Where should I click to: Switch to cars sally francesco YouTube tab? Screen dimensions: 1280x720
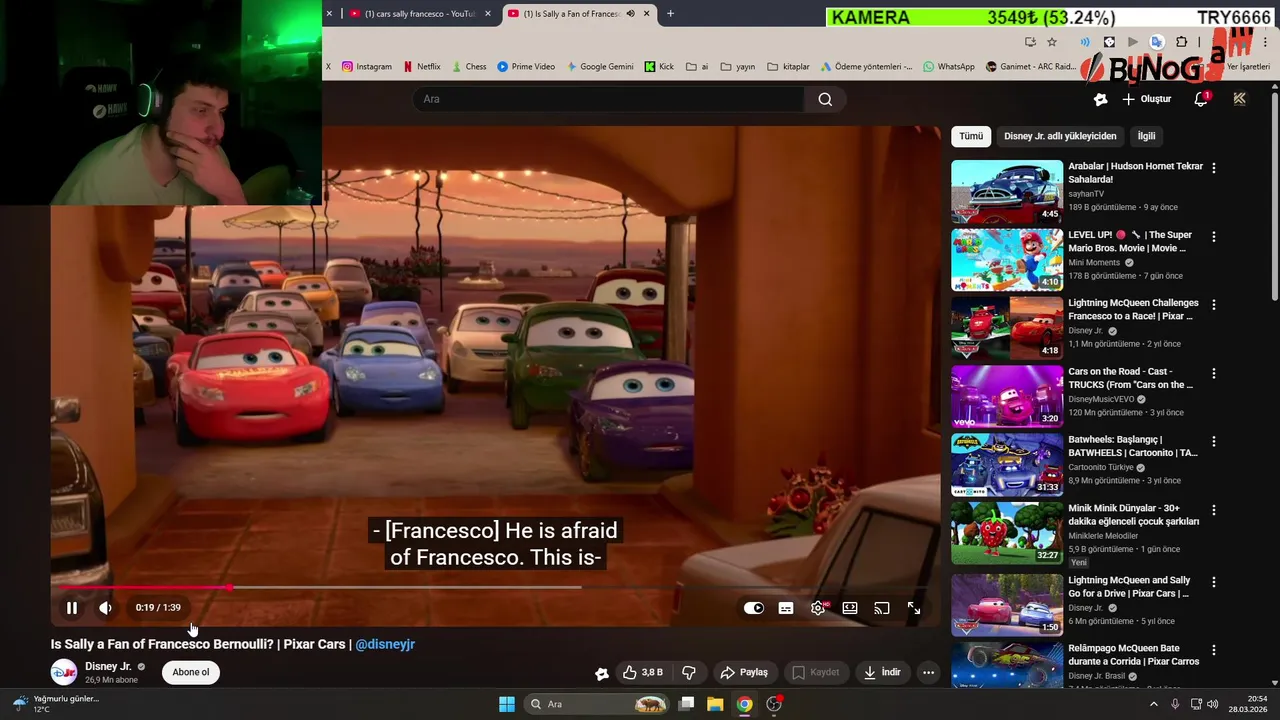coord(418,14)
